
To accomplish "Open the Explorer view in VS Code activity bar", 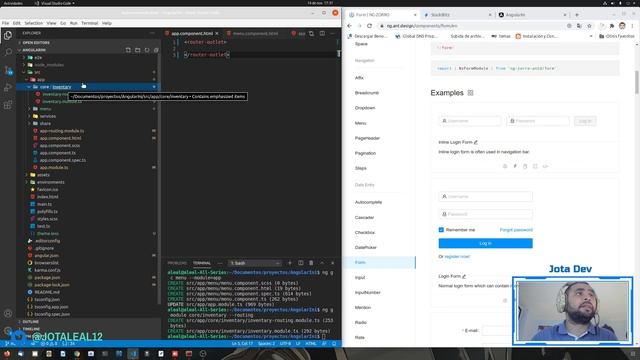I will 8,36.
